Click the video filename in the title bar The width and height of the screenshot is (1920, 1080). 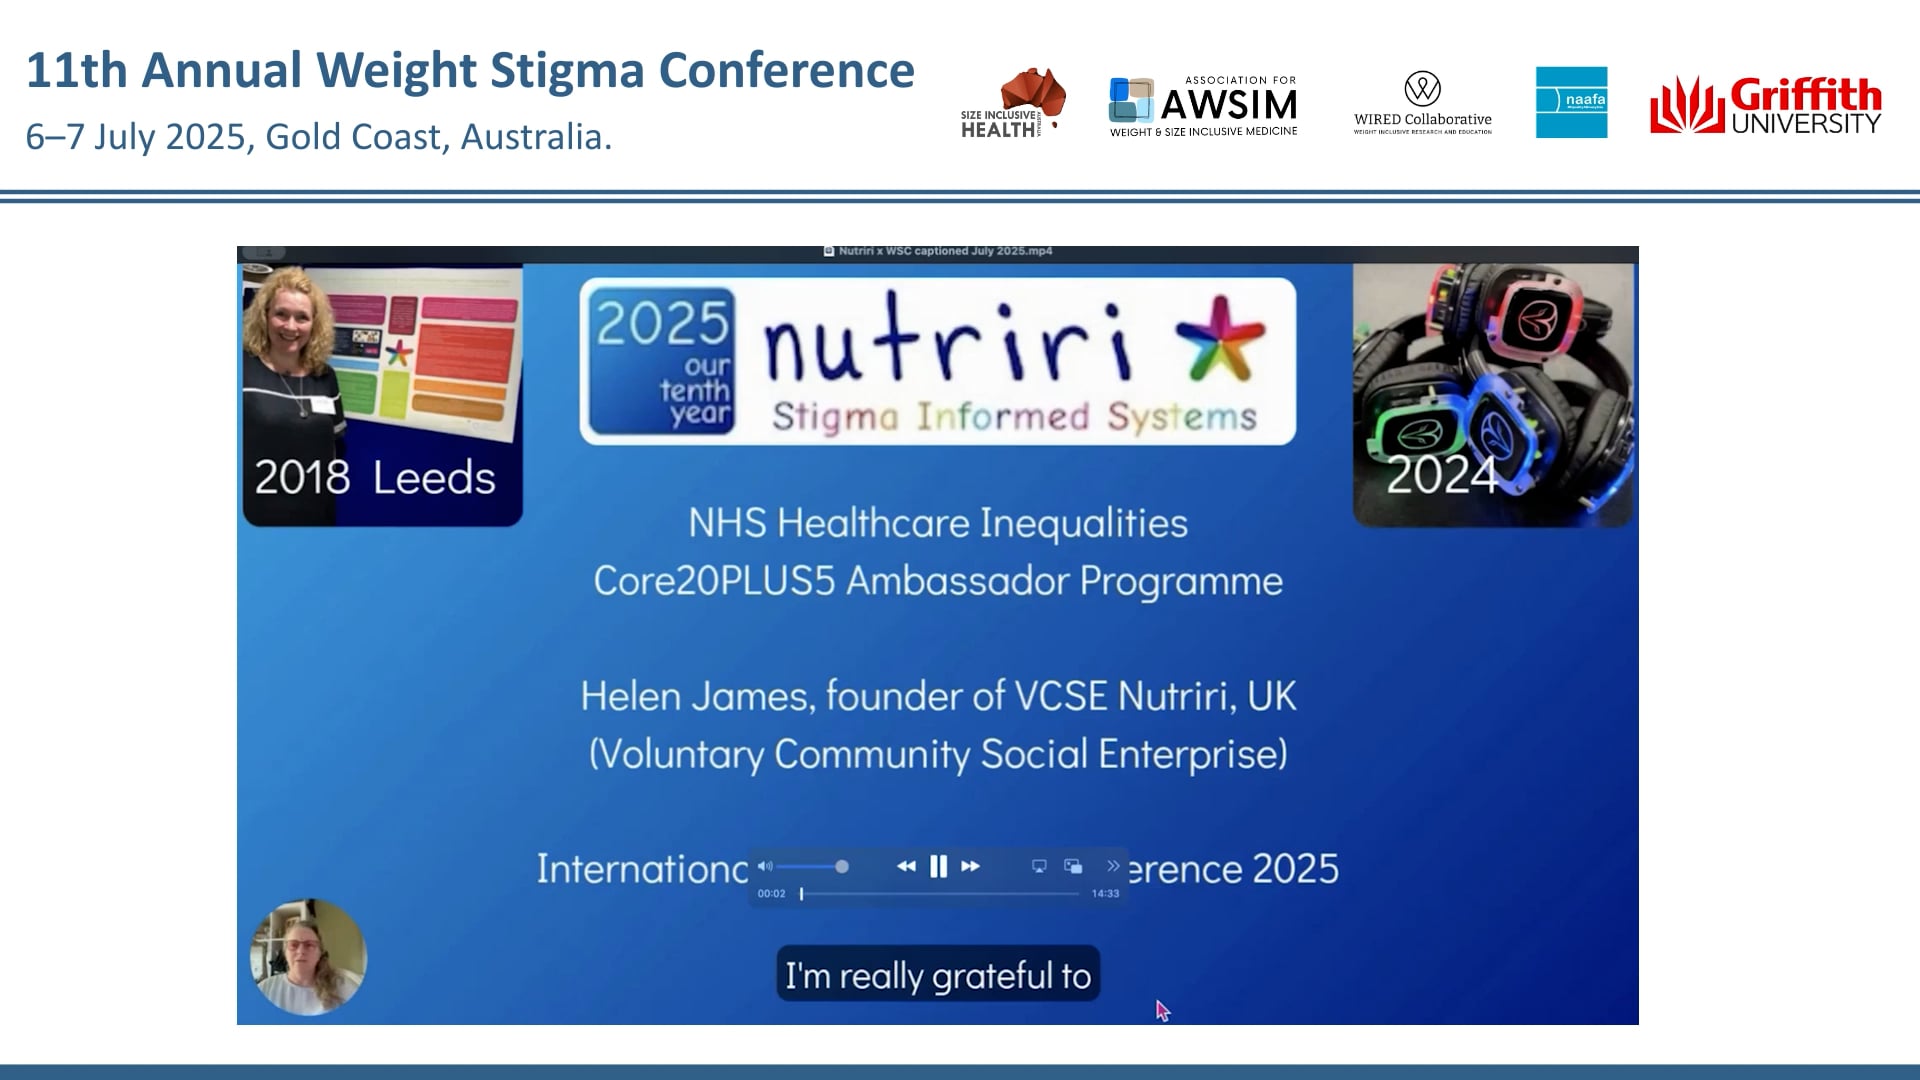pyautogui.click(x=945, y=252)
